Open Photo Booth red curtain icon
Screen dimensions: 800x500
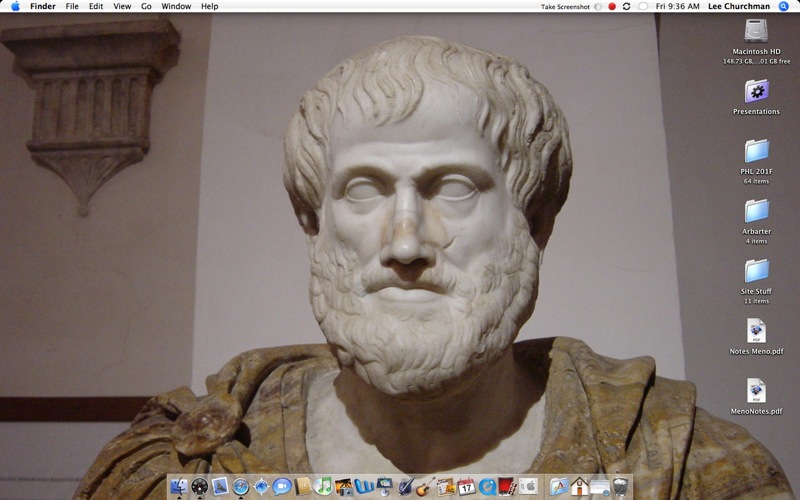point(508,486)
